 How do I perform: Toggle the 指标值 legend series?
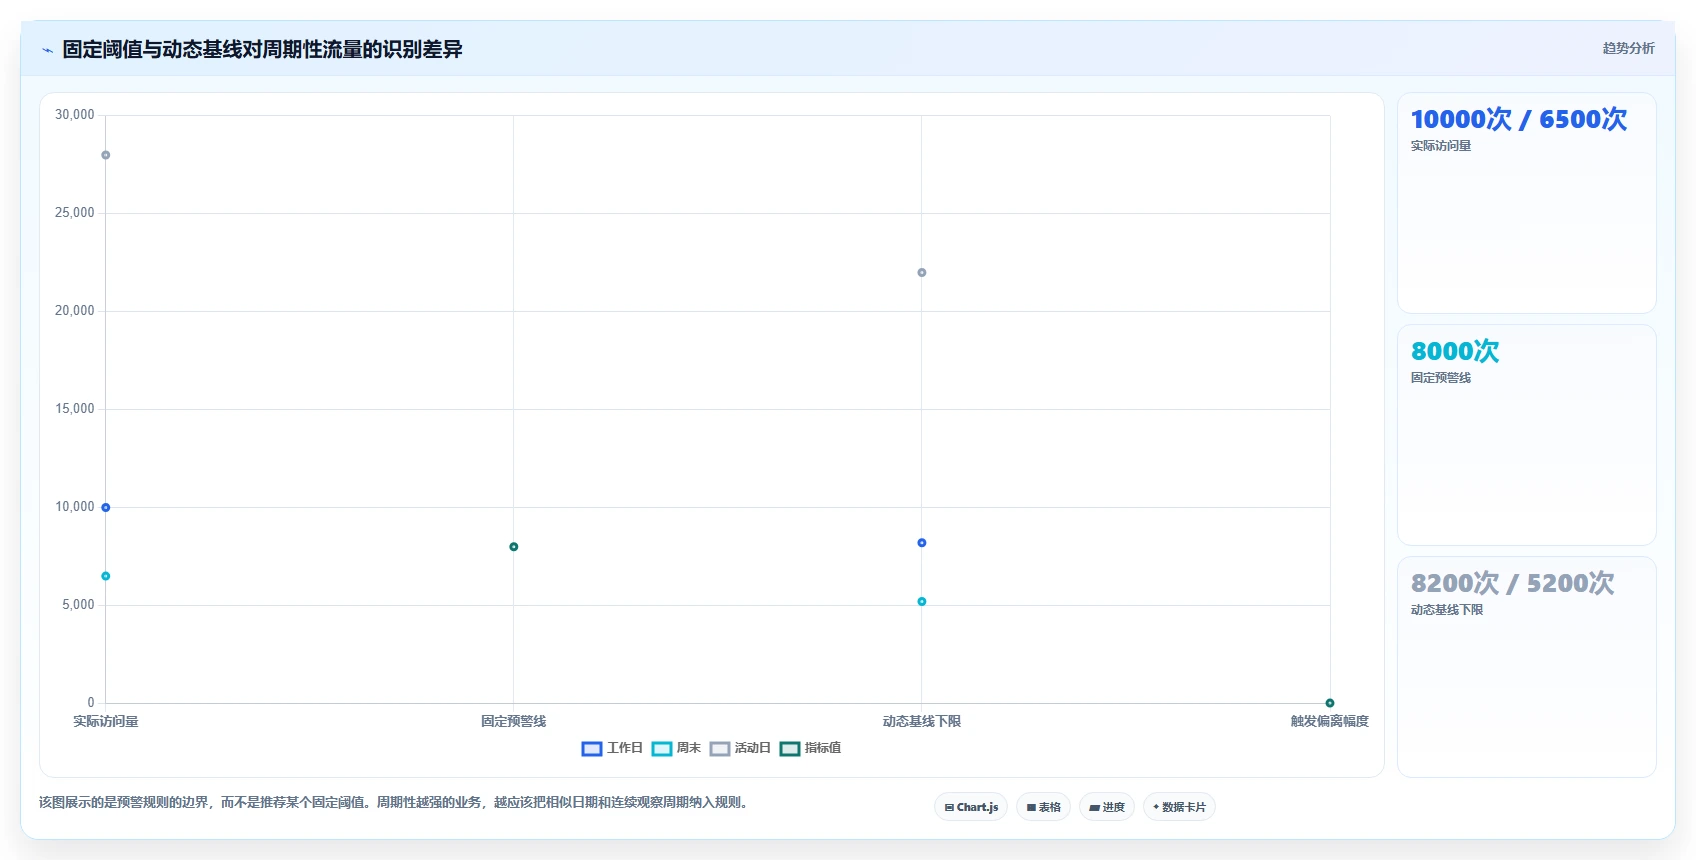click(810, 748)
